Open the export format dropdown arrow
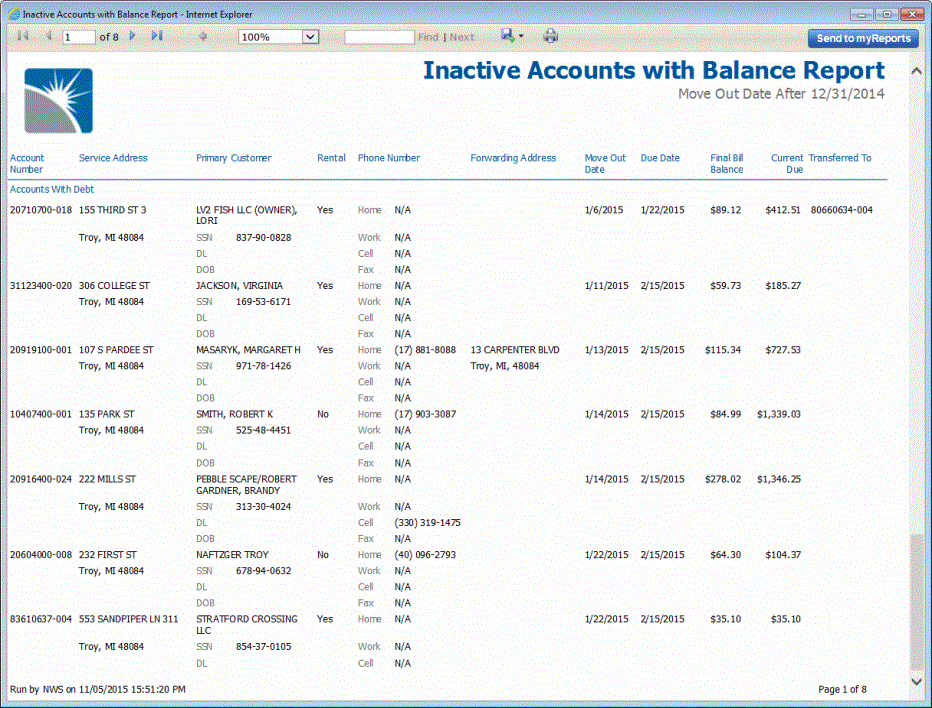This screenshot has width=932, height=708. (521, 36)
